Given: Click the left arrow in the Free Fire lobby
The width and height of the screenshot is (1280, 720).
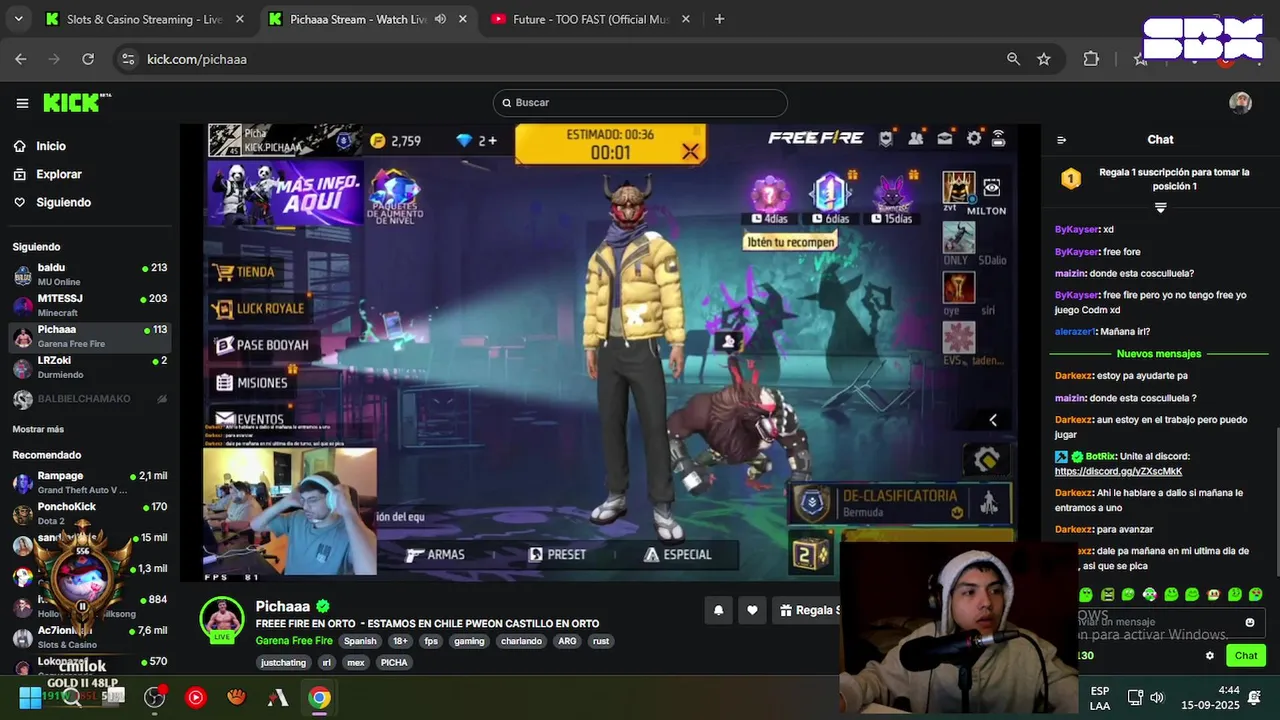Looking at the screenshot, I should pyautogui.click(x=992, y=420).
